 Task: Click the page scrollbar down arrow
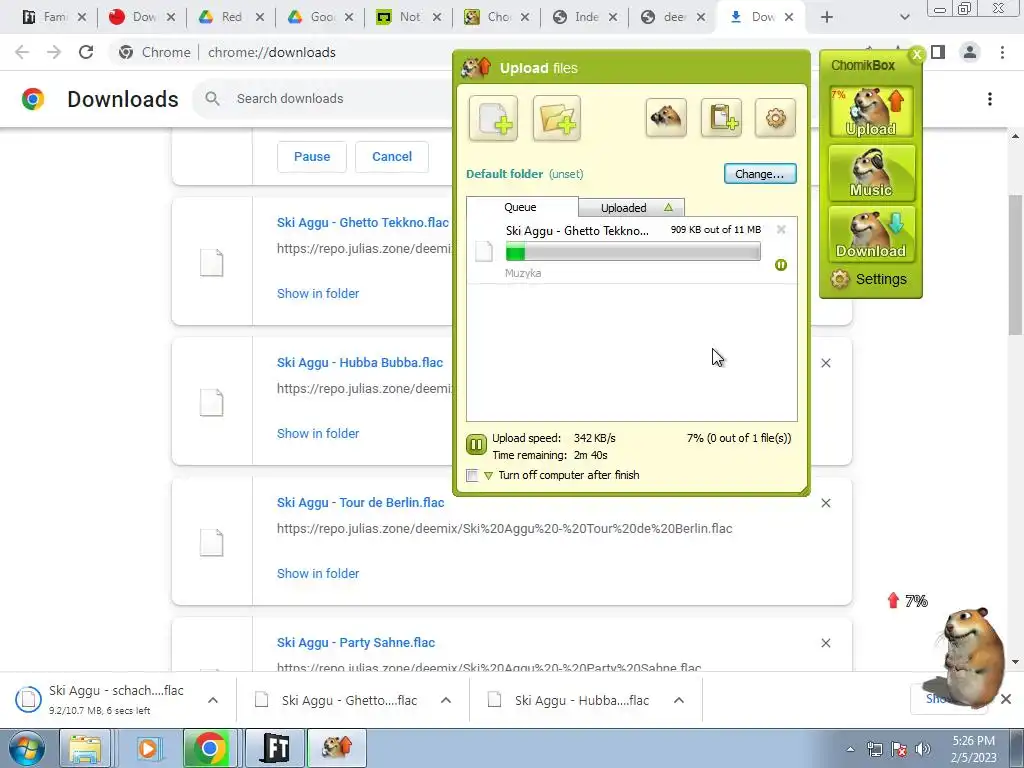click(x=1016, y=662)
